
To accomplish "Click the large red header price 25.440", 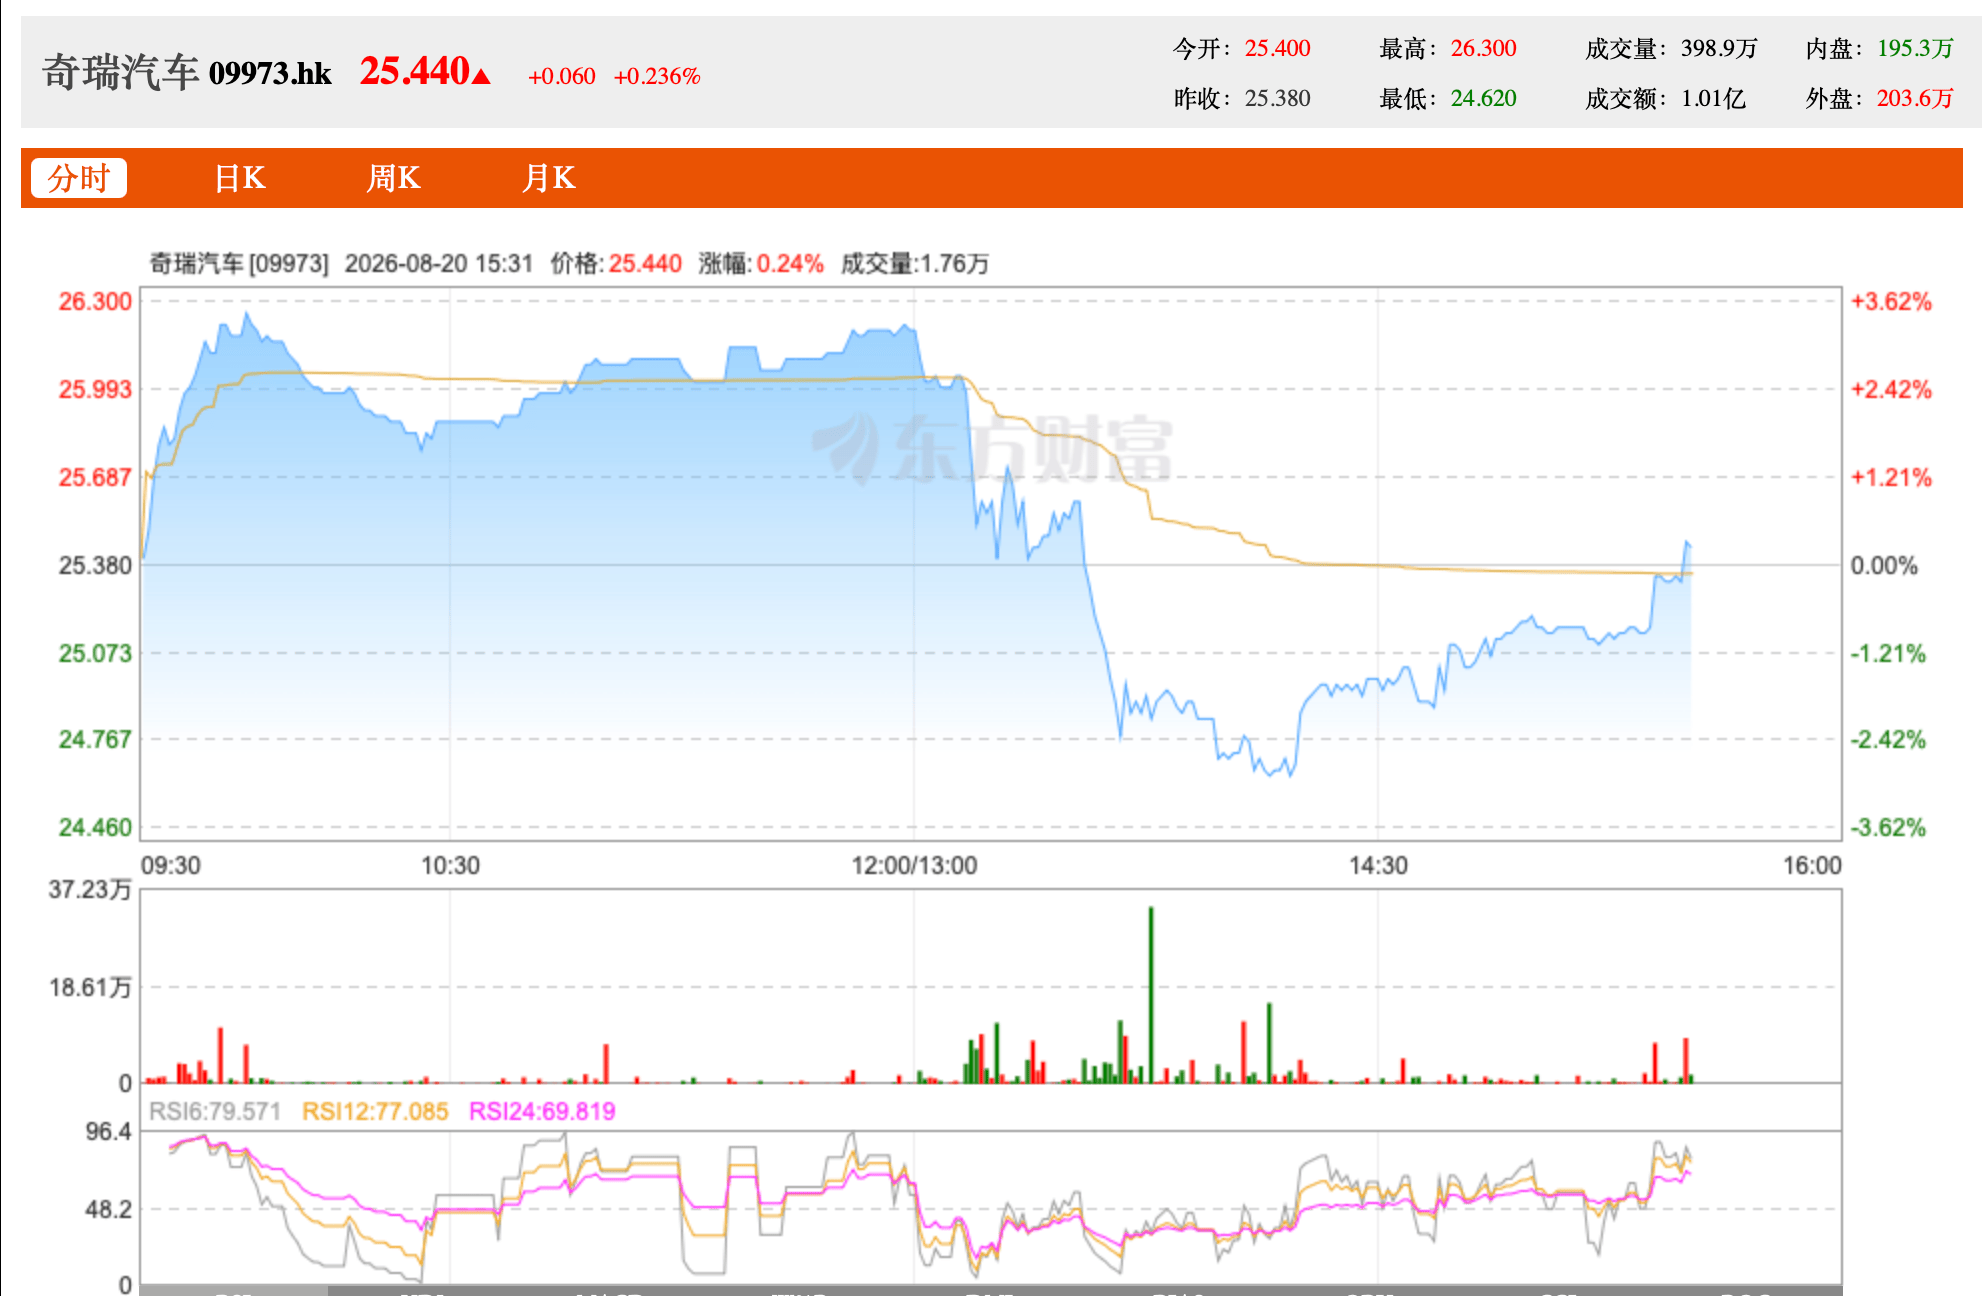I will tap(415, 71).
